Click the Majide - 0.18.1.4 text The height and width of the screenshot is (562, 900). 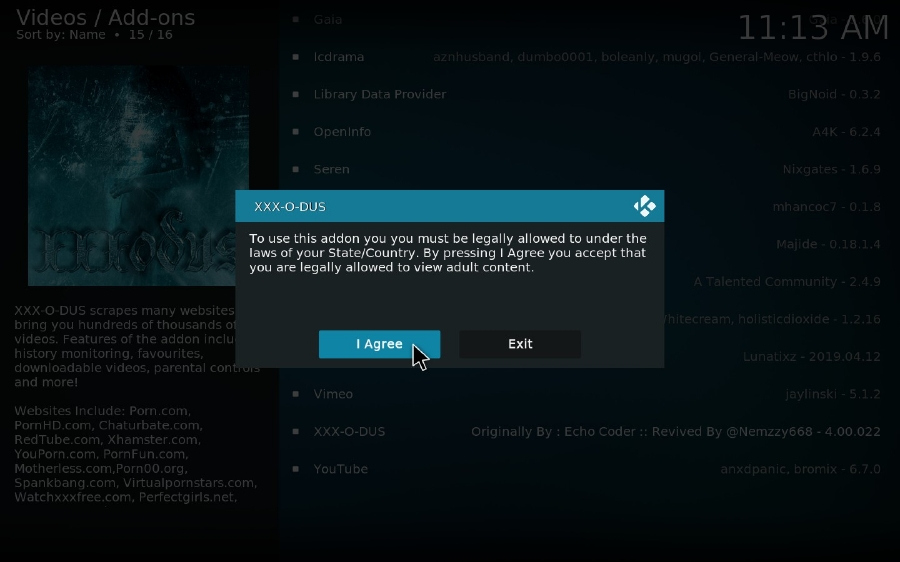click(828, 244)
